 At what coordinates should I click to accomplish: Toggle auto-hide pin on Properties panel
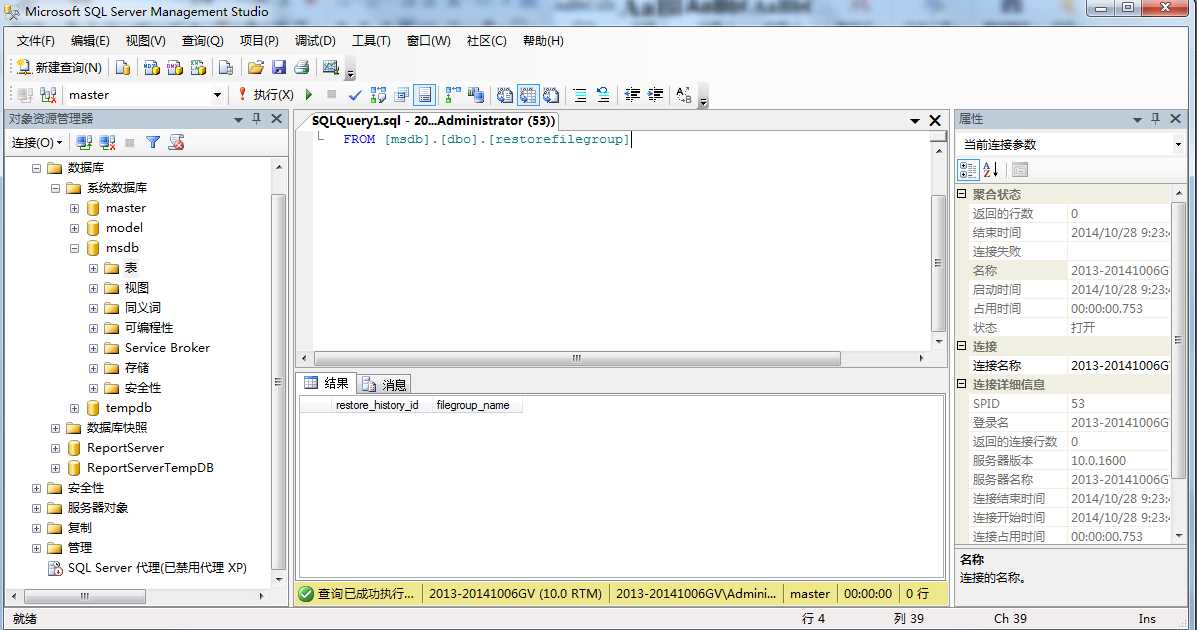tap(1155, 118)
